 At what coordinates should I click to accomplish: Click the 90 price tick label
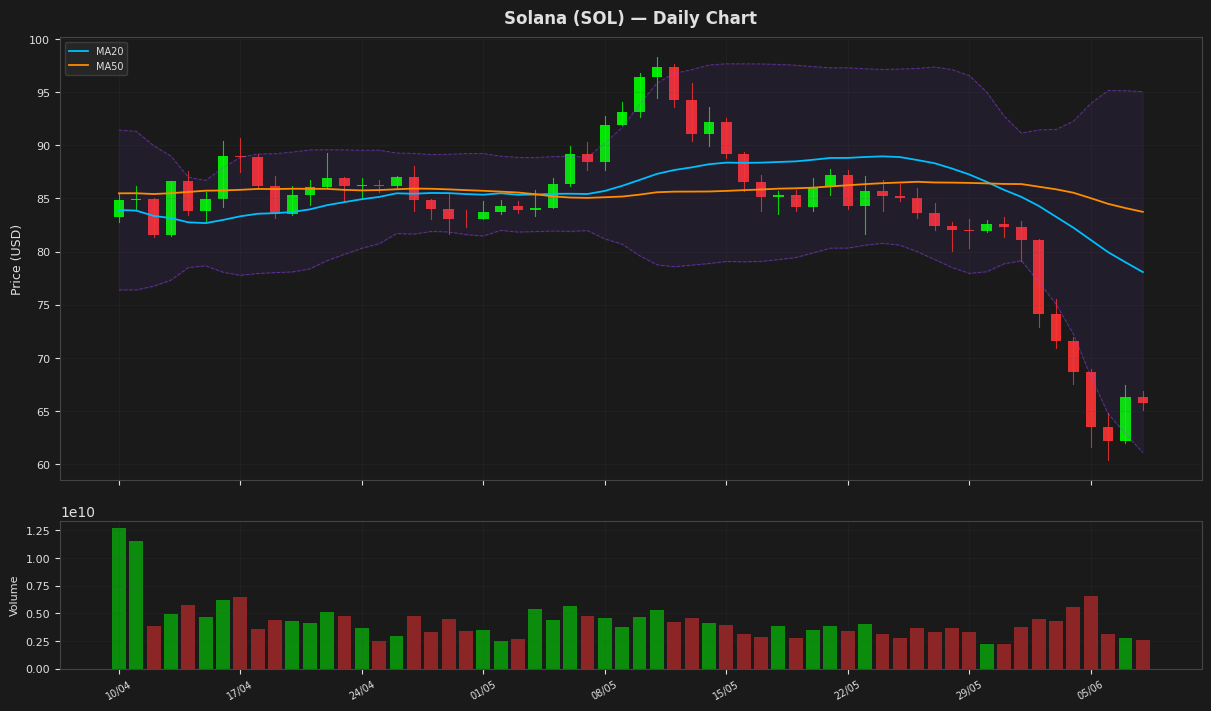[43, 146]
